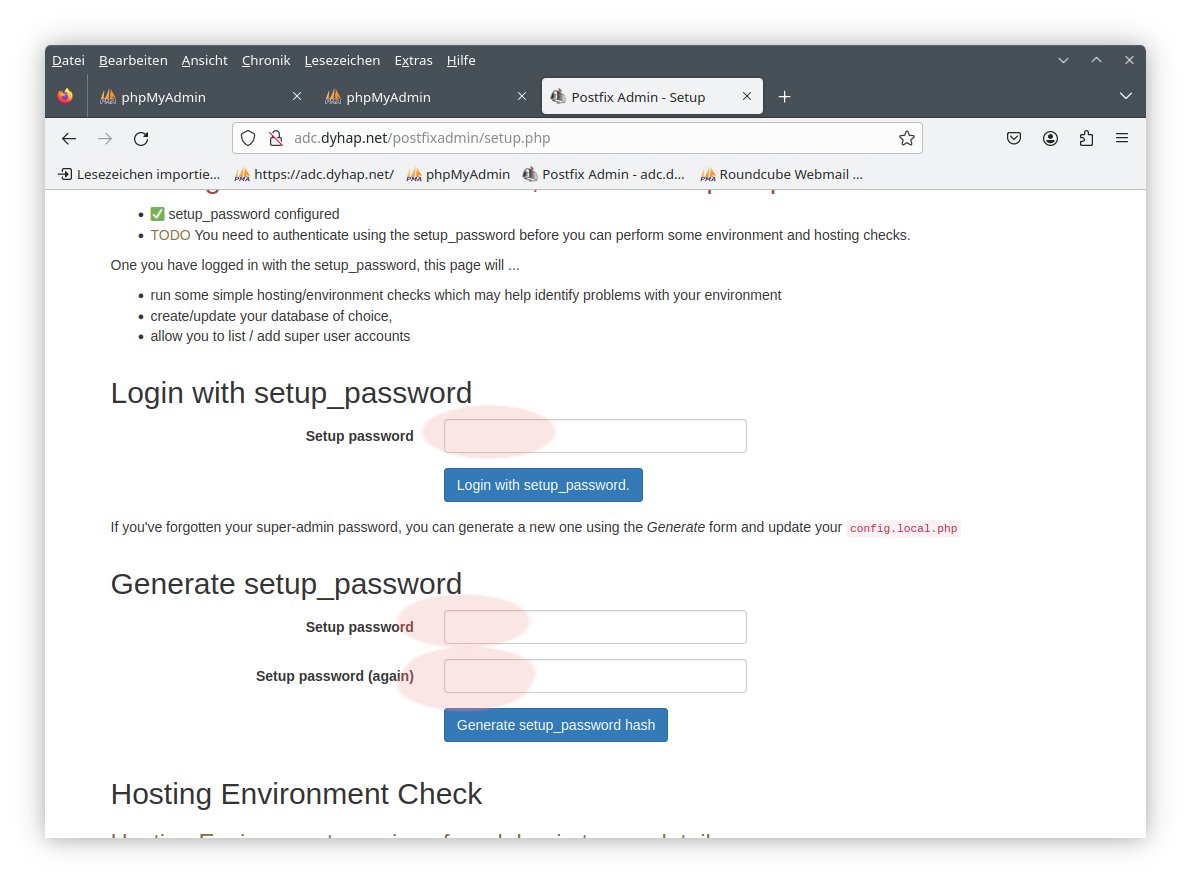Open the hamburger application menu

coord(1122,139)
